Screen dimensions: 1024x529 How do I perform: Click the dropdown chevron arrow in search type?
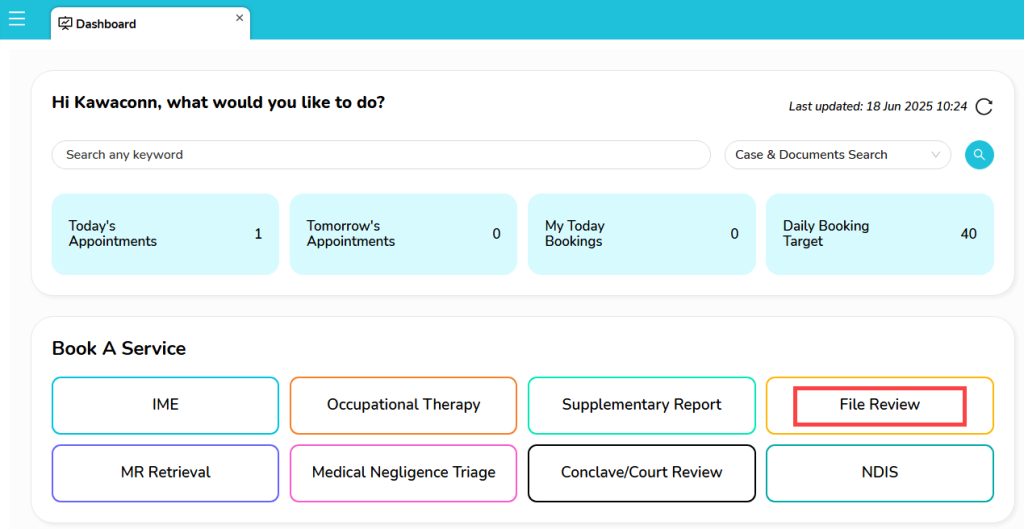click(935, 155)
